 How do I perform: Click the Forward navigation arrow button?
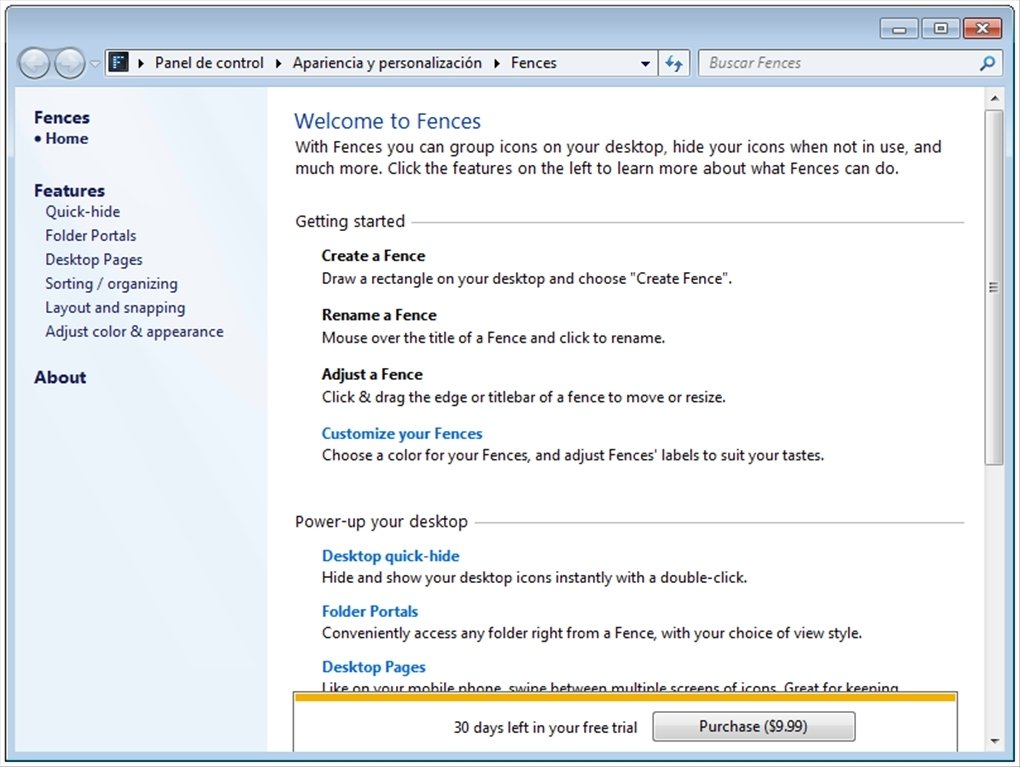point(69,63)
